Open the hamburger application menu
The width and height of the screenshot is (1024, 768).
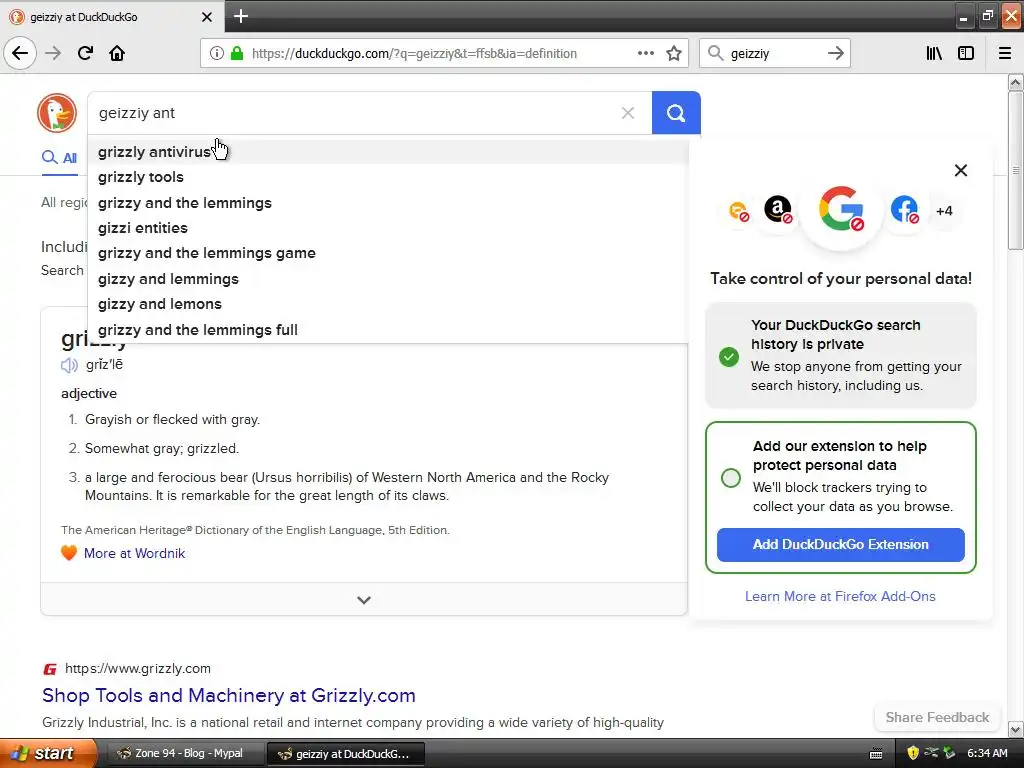[1005, 53]
